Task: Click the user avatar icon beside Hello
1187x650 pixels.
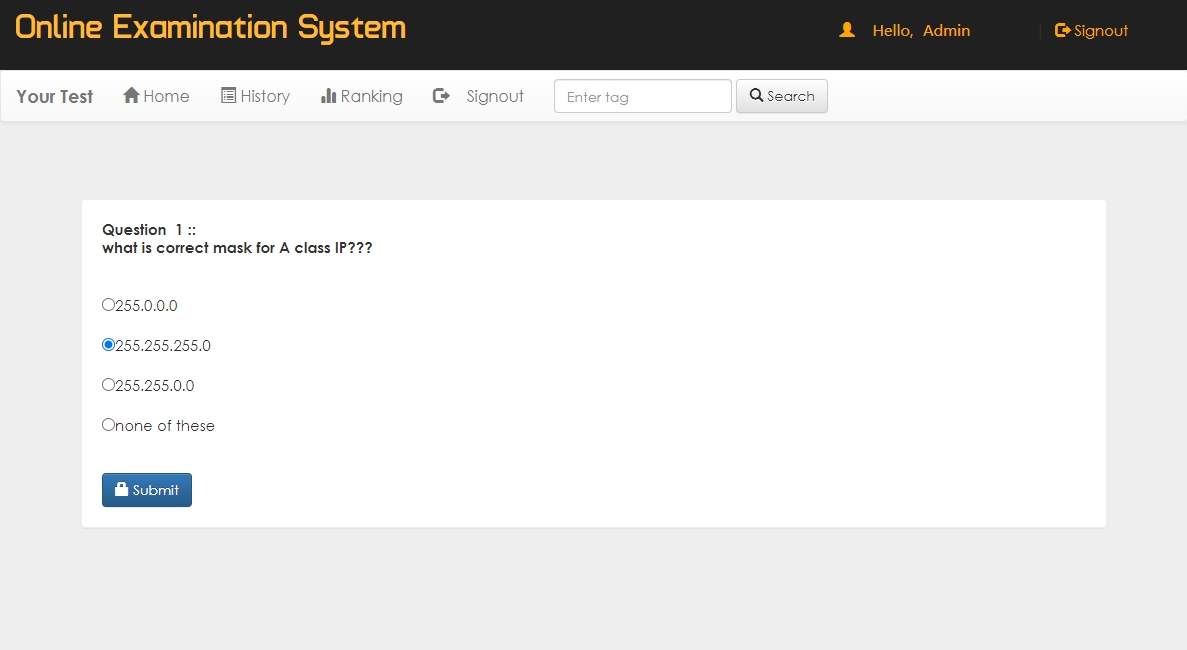Action: [x=847, y=31]
